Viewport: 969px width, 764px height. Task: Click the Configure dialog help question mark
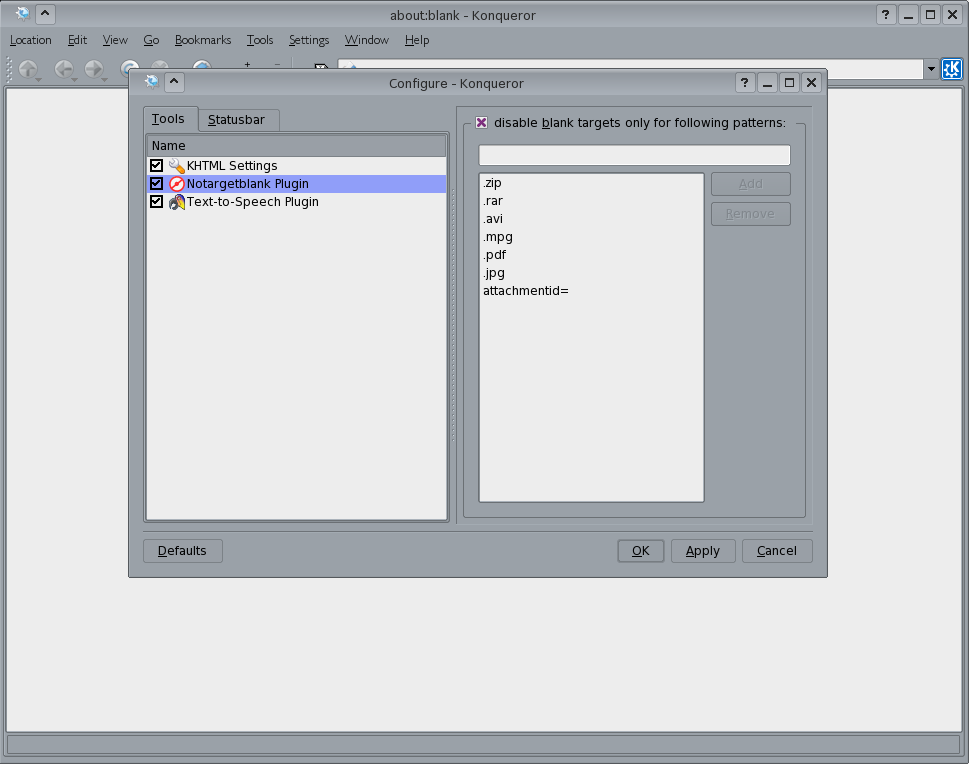(745, 82)
